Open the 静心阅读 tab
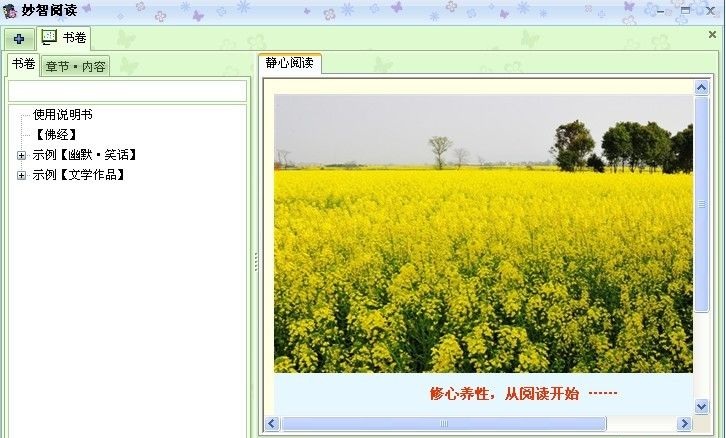The image size is (726, 438). pyautogui.click(x=290, y=63)
